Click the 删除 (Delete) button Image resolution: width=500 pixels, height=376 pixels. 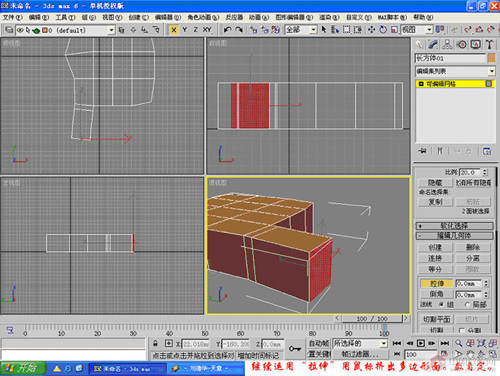click(x=473, y=247)
